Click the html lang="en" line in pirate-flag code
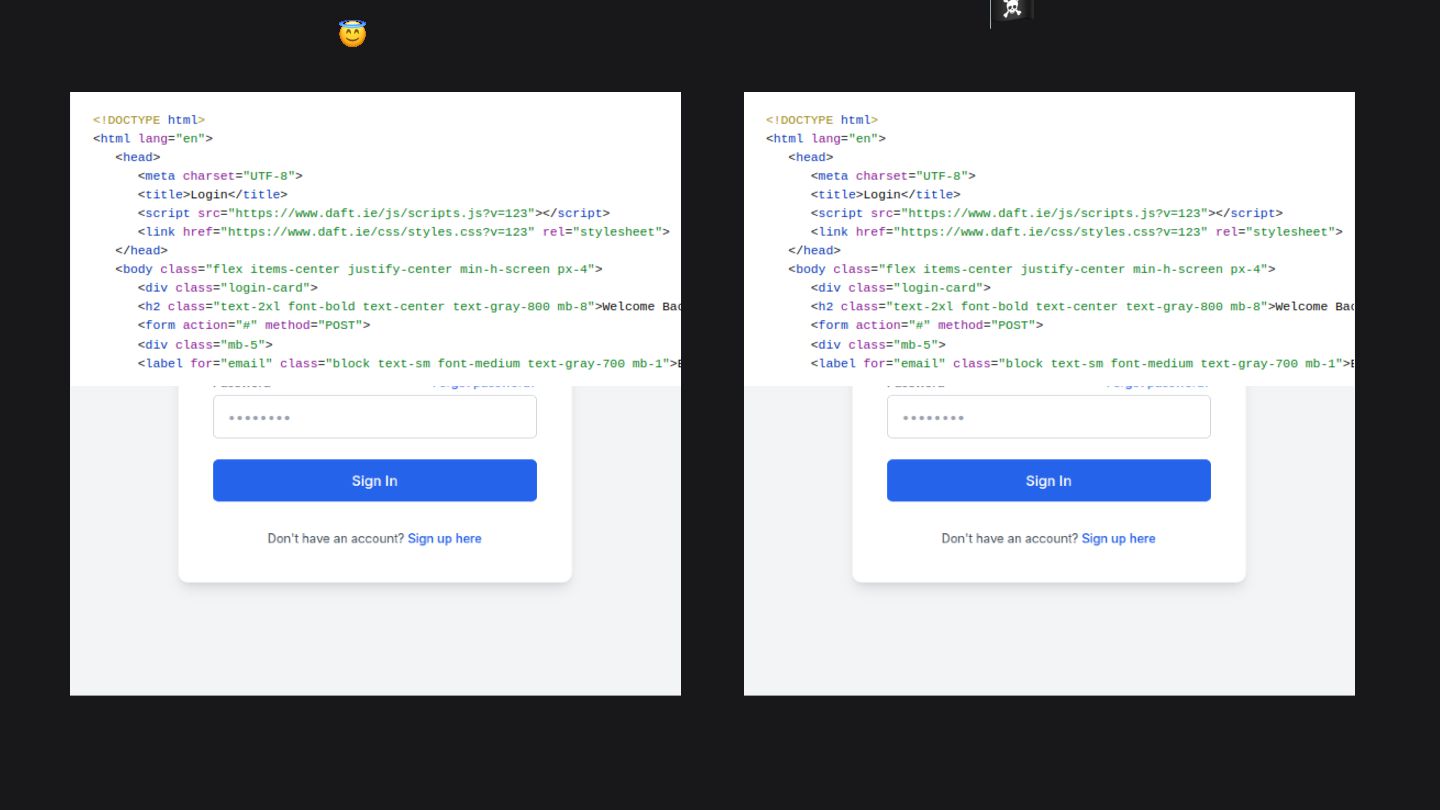Screen dimensions: 1440x810 [x=826, y=139]
